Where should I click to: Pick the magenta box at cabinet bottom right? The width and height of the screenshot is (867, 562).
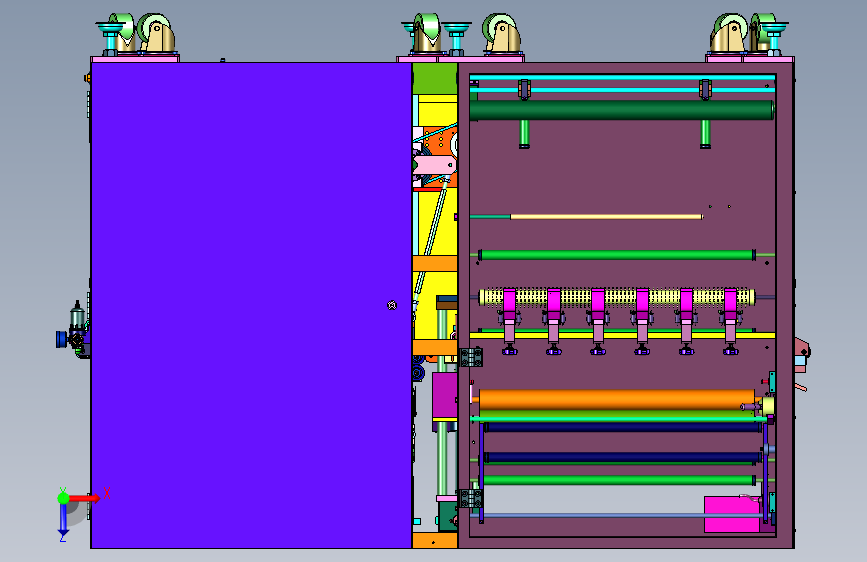pos(732,514)
